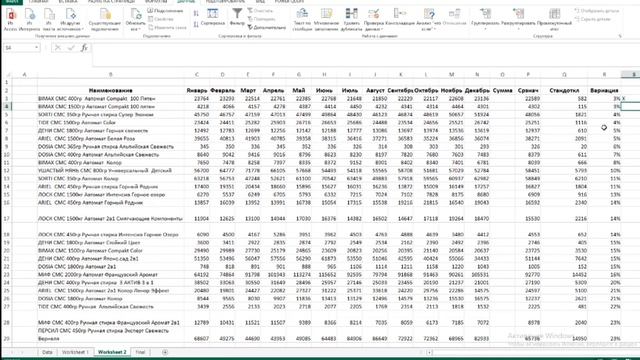Click cell 'DOSIA СМС 1800гр Автомат 2в1'
640x360 pixels.
(111, 266)
